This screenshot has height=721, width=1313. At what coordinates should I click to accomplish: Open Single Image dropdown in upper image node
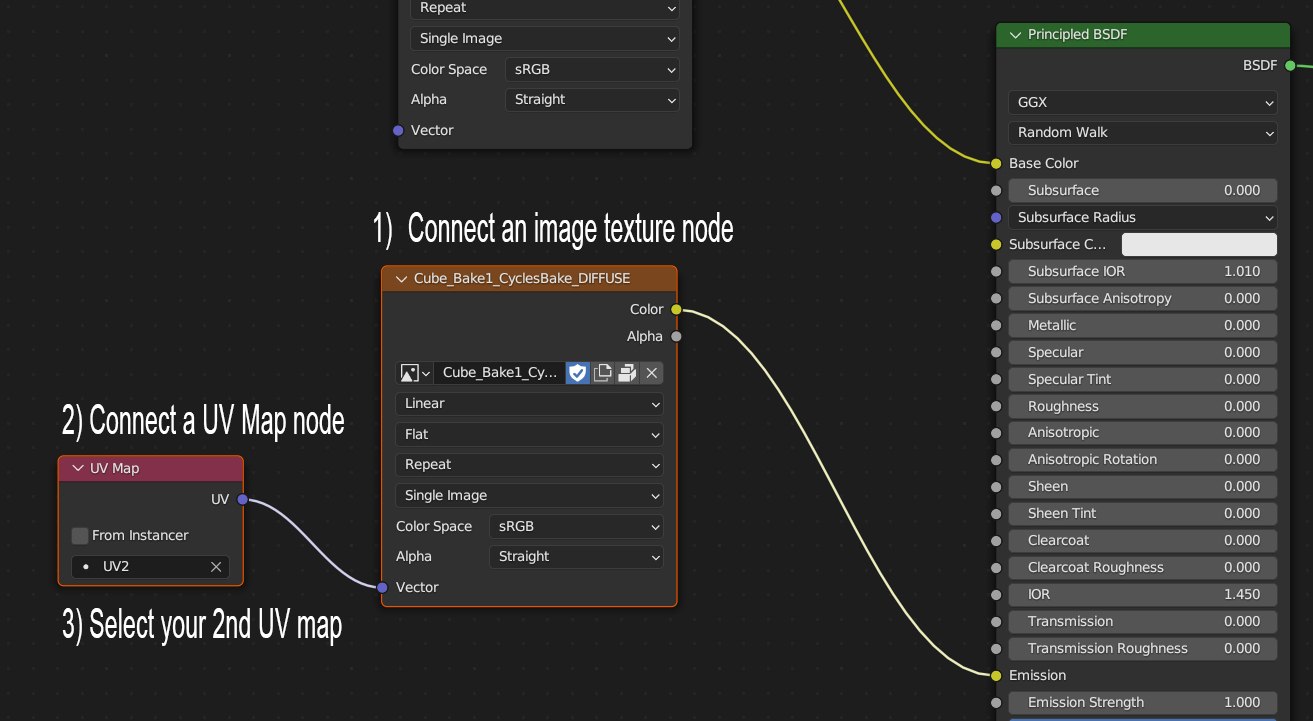click(x=545, y=39)
